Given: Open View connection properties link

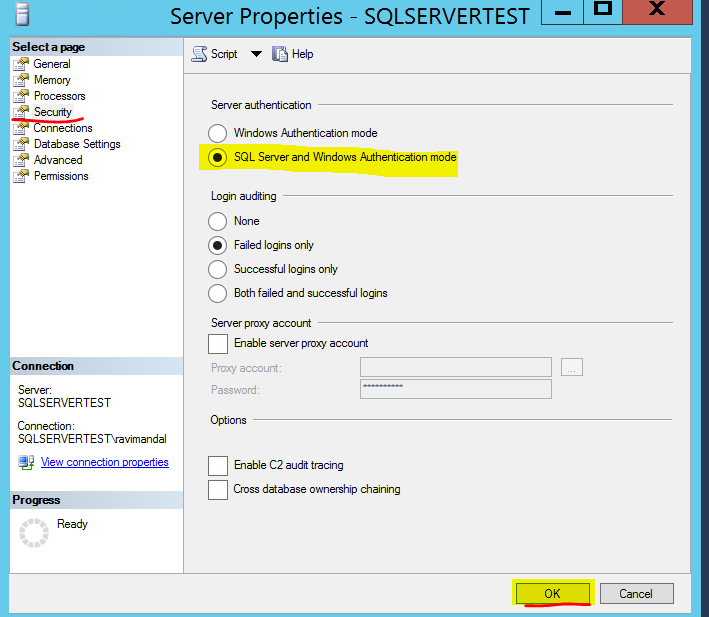Looking at the screenshot, I should (104, 462).
